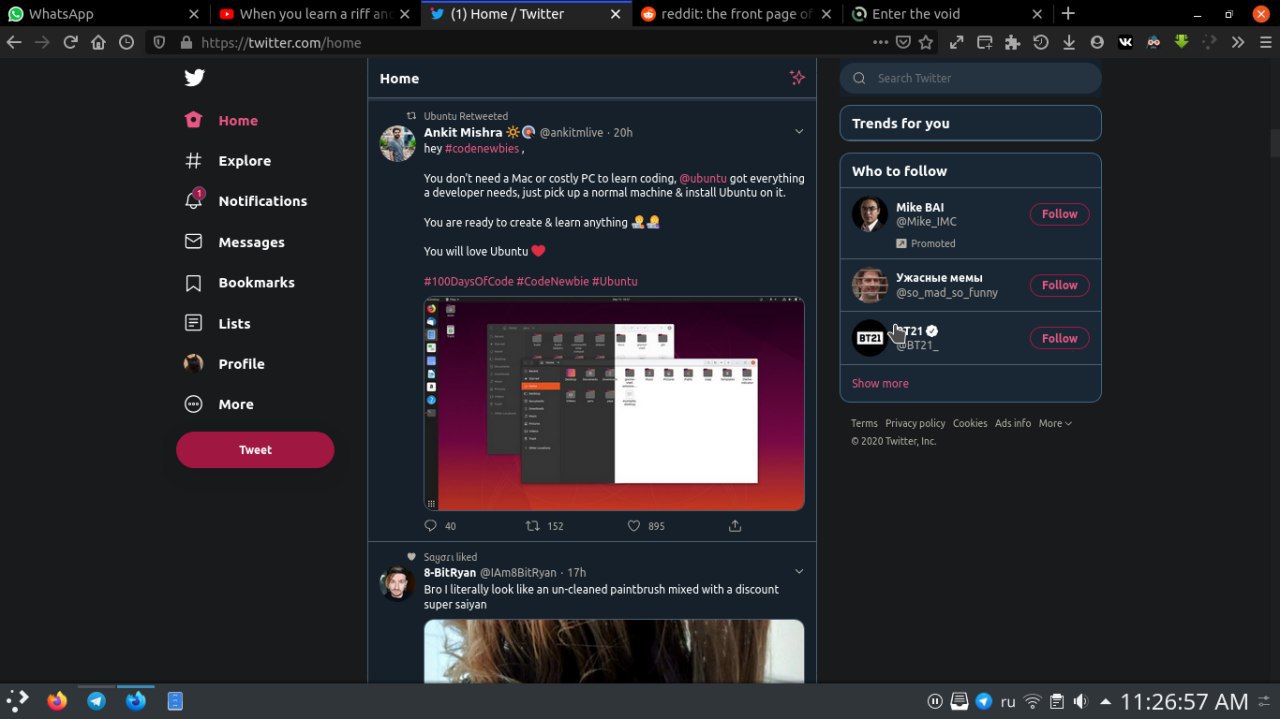The height and width of the screenshot is (719, 1280).
Task: Toggle the system volume speaker icon
Action: [x=1080, y=701]
